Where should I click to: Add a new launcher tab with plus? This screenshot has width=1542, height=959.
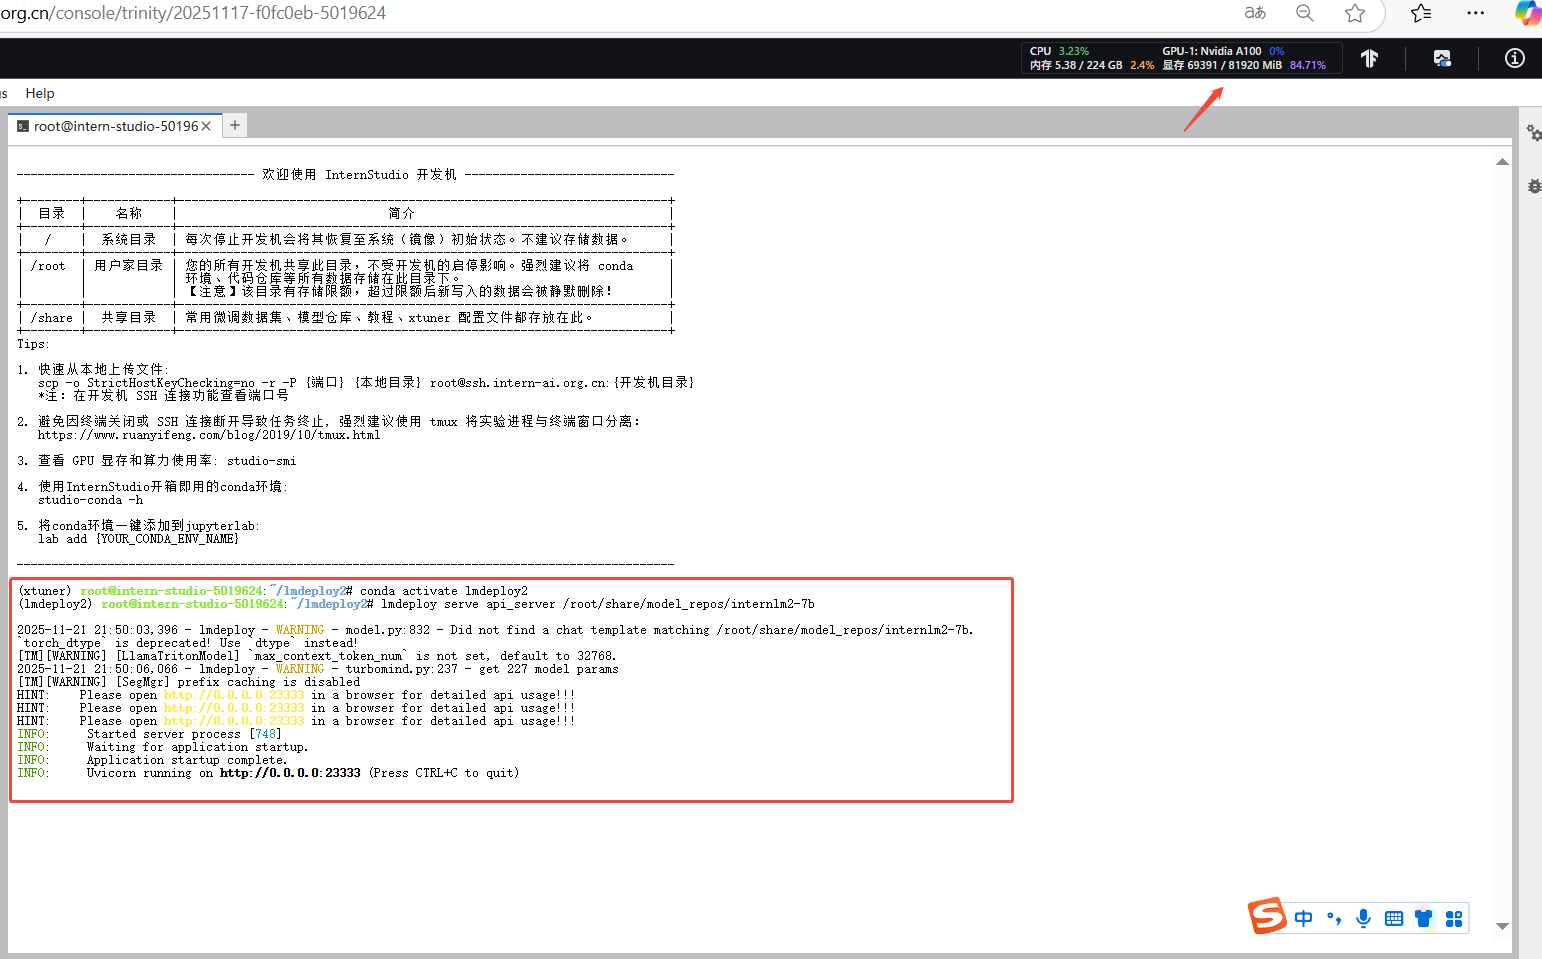235,125
